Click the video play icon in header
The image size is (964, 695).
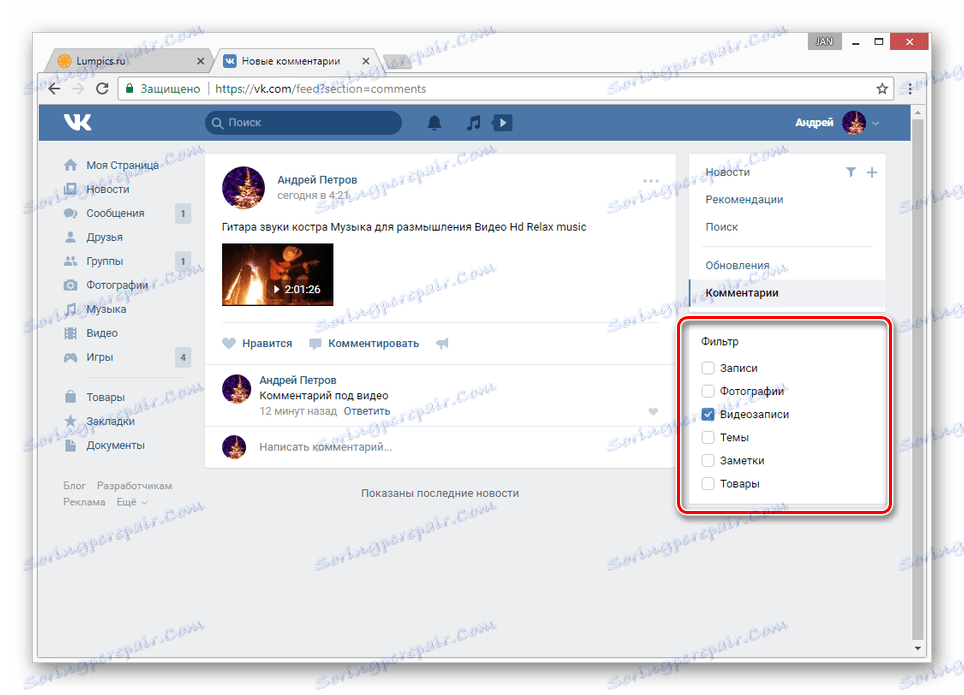(x=502, y=122)
